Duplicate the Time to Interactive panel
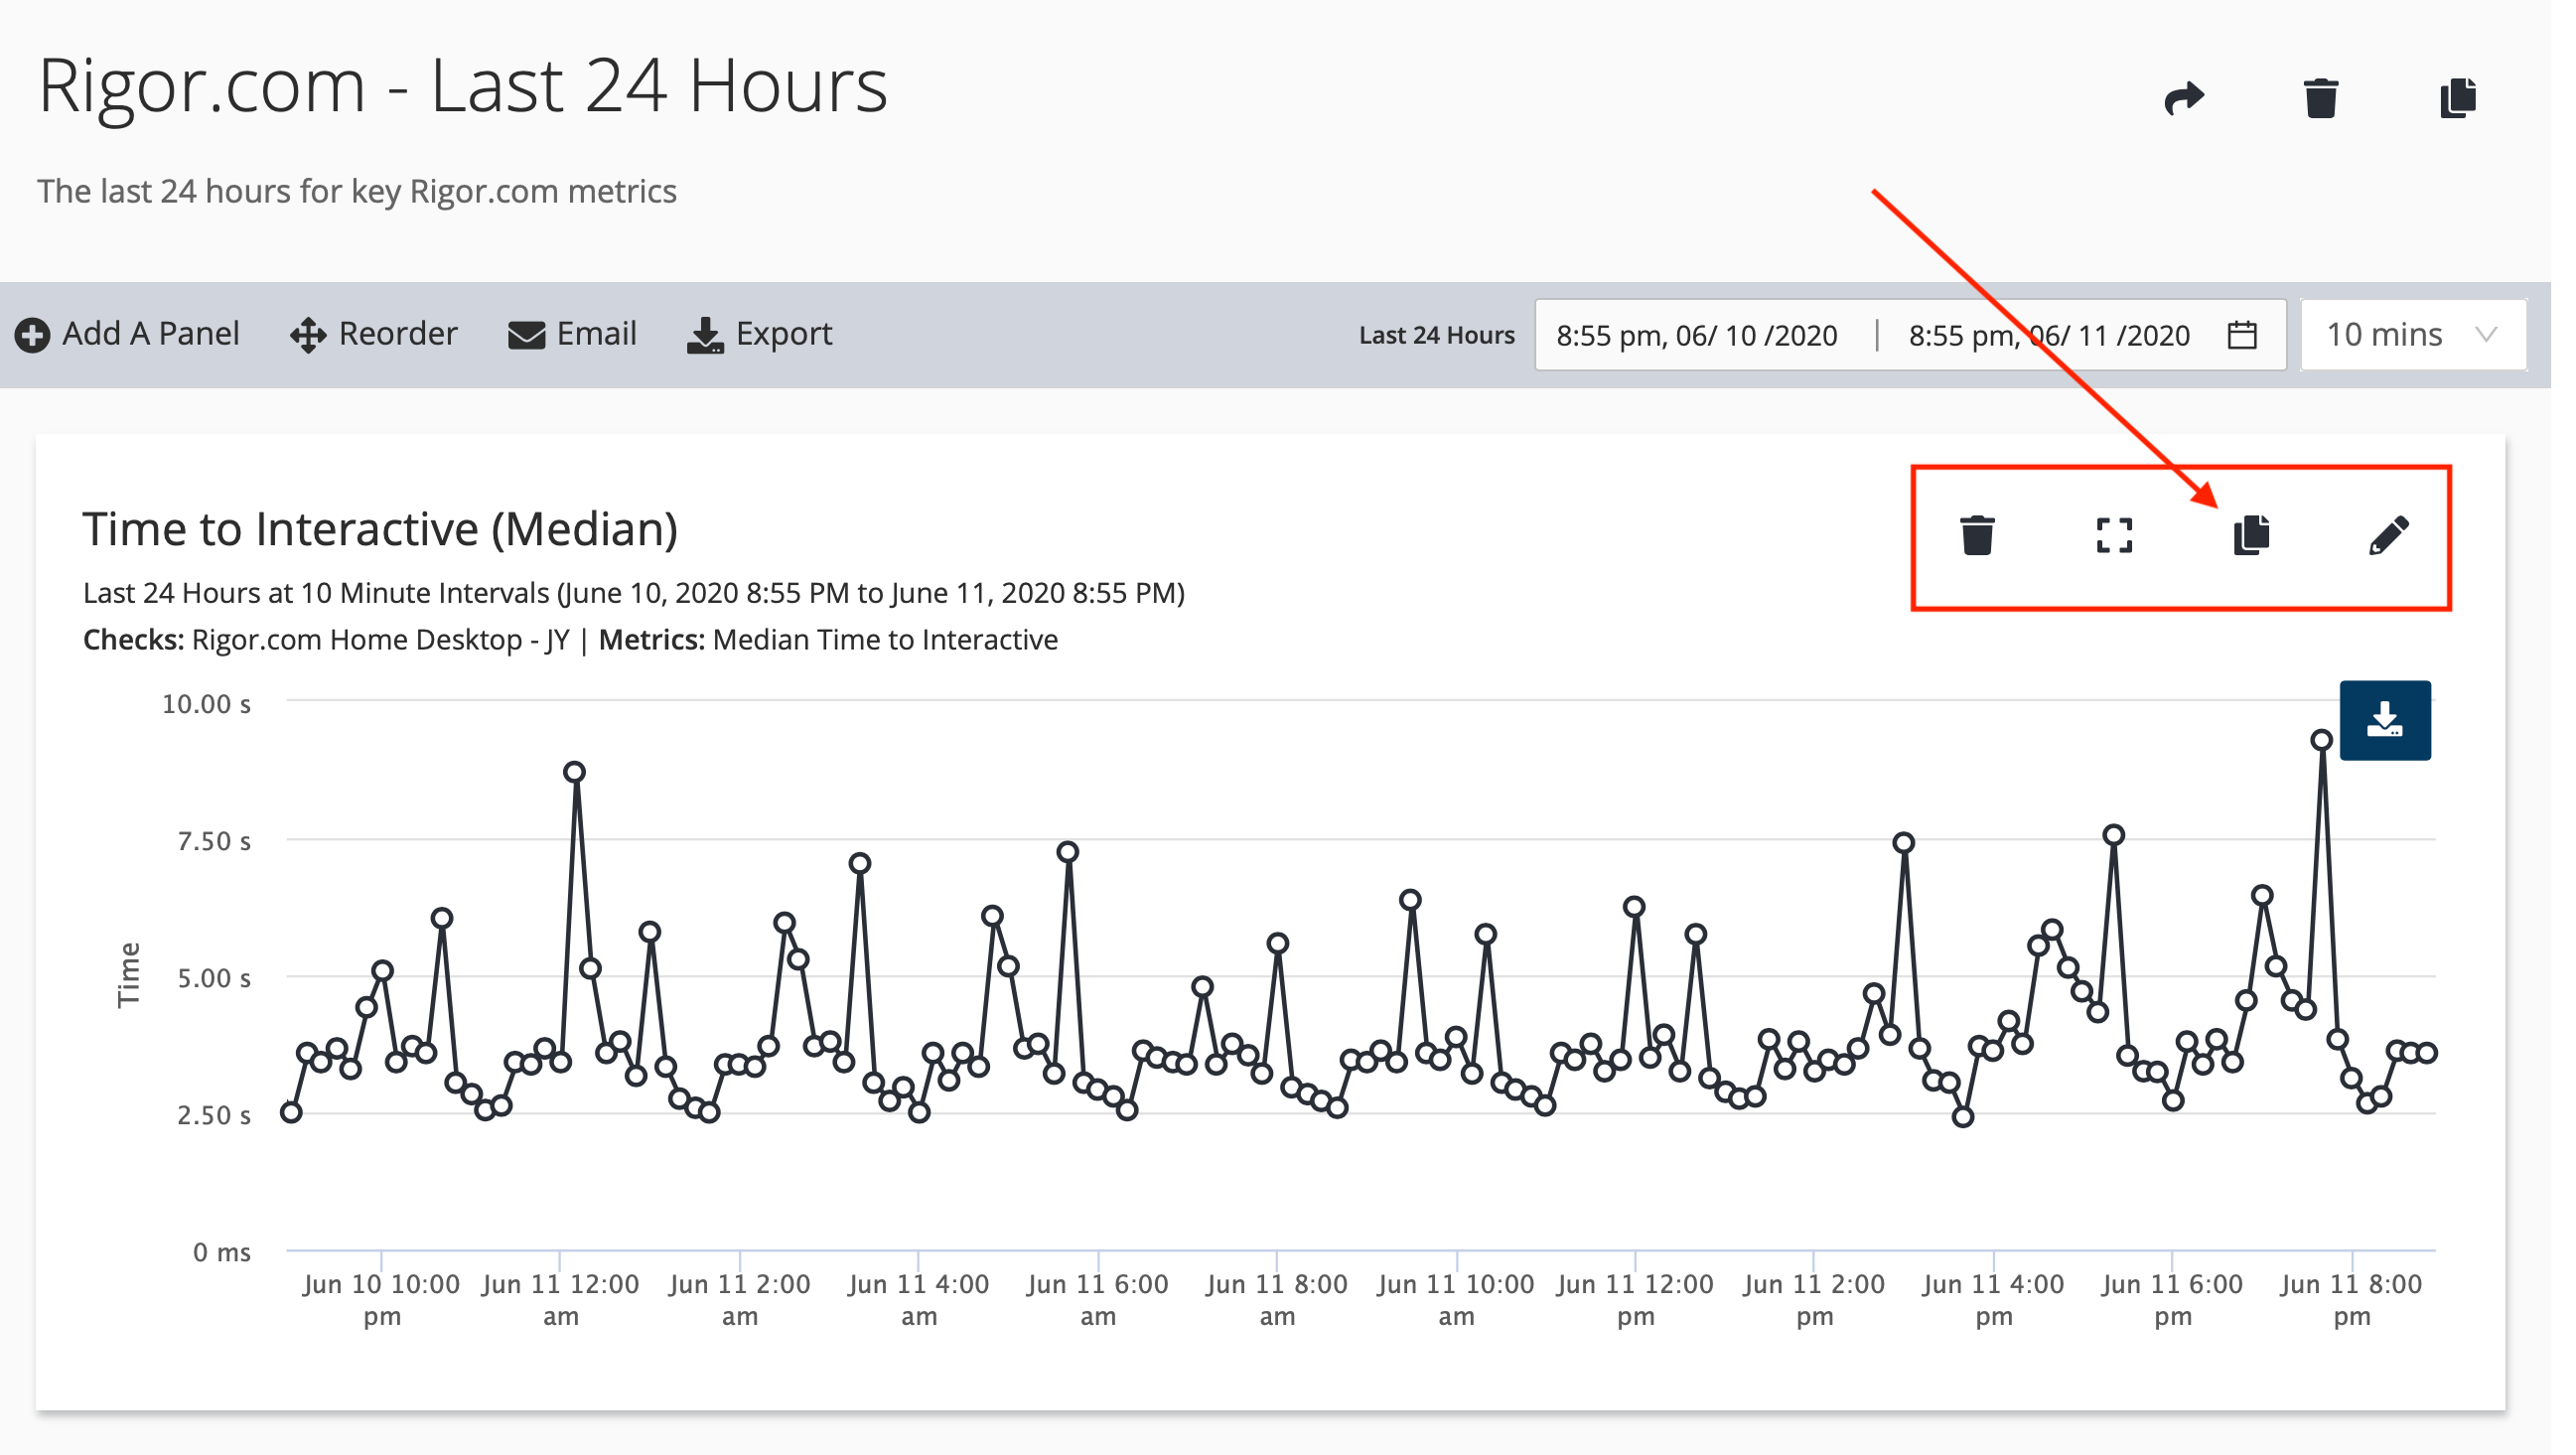 click(x=2251, y=535)
